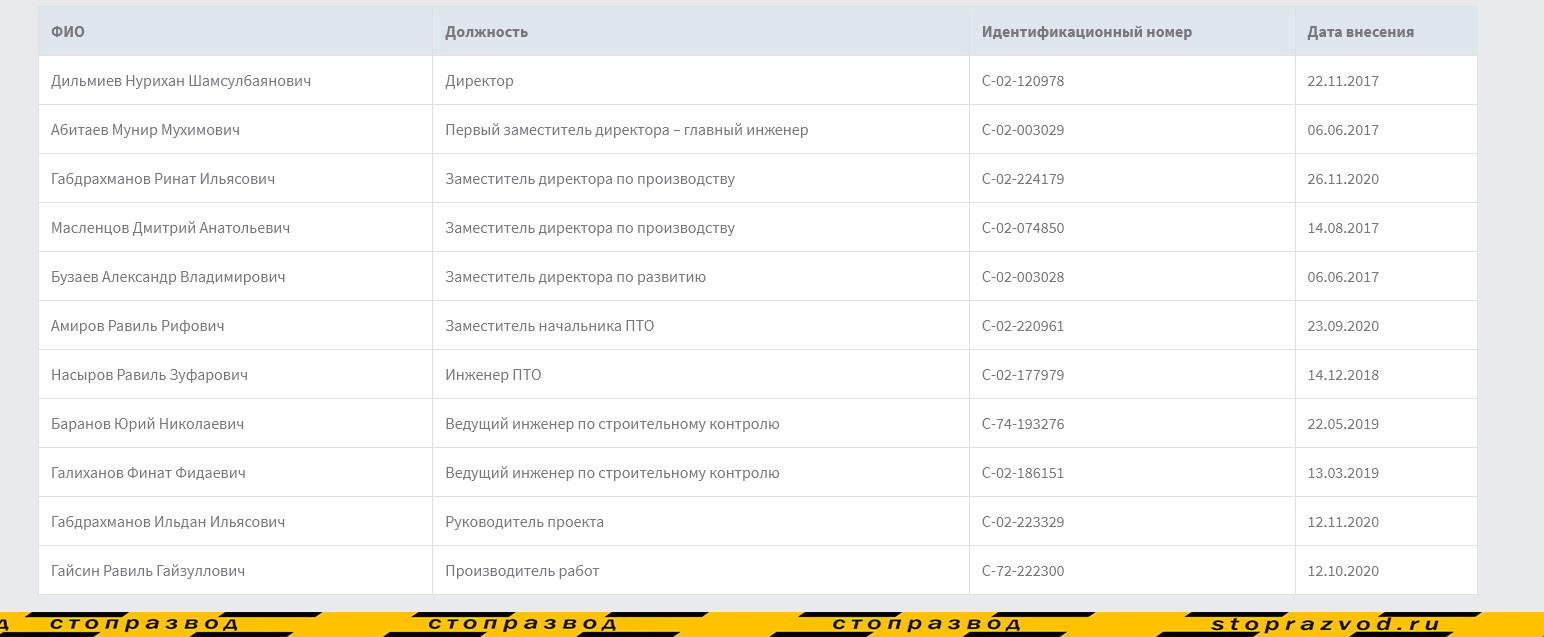Image resolution: width=1544 pixels, height=637 pixels.
Task: Click the date 23.09.2020
Action: click(x=1343, y=326)
